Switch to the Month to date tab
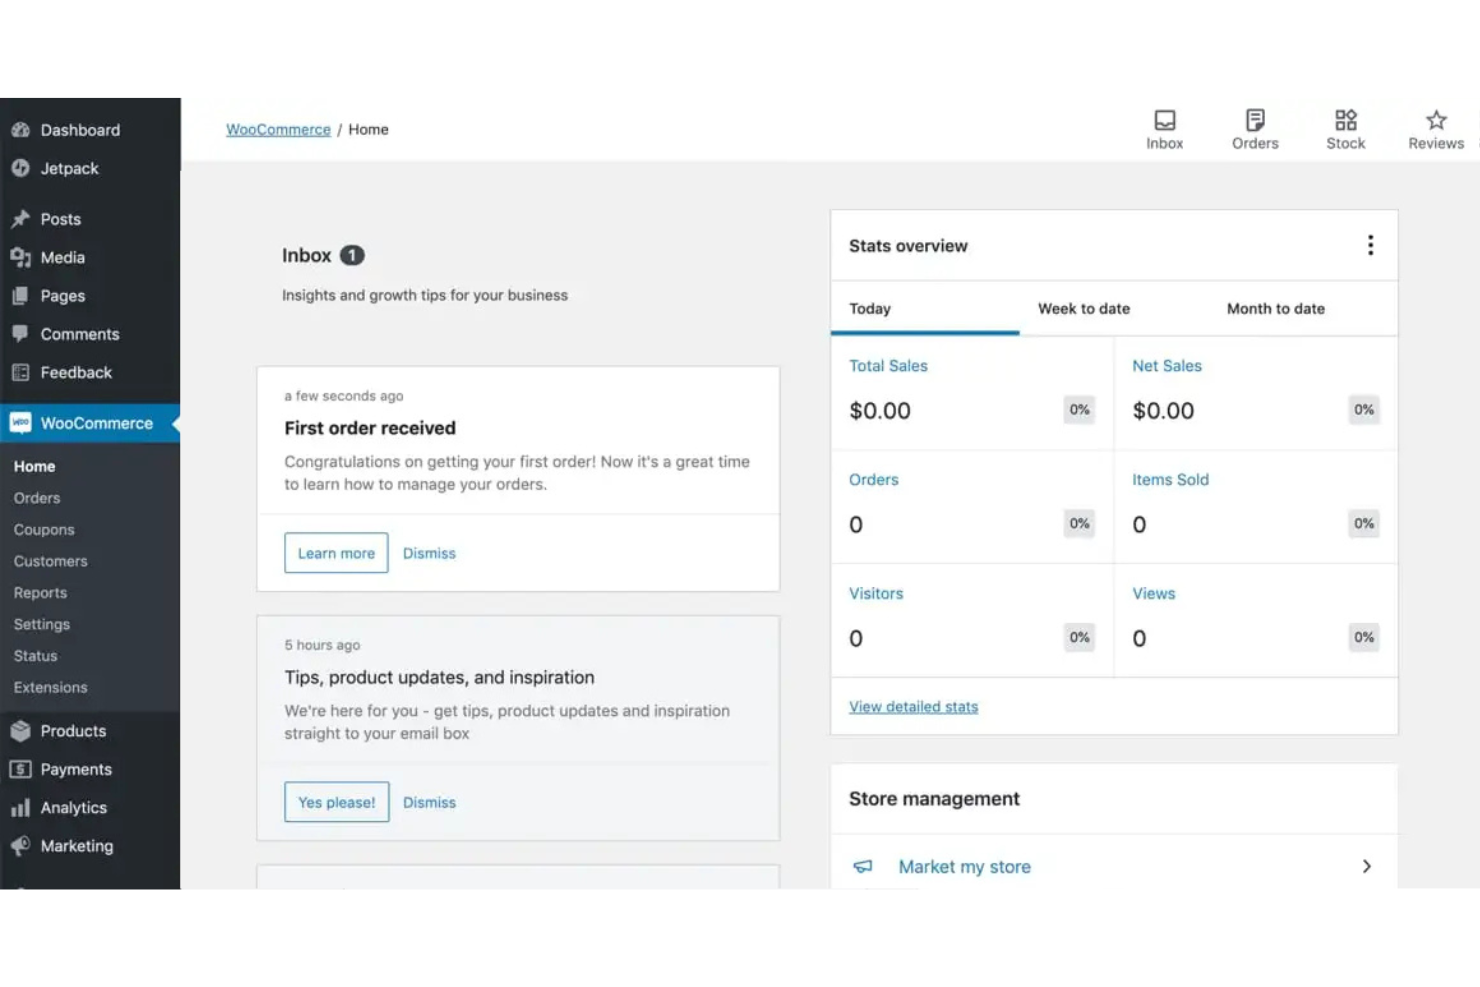 1275,308
